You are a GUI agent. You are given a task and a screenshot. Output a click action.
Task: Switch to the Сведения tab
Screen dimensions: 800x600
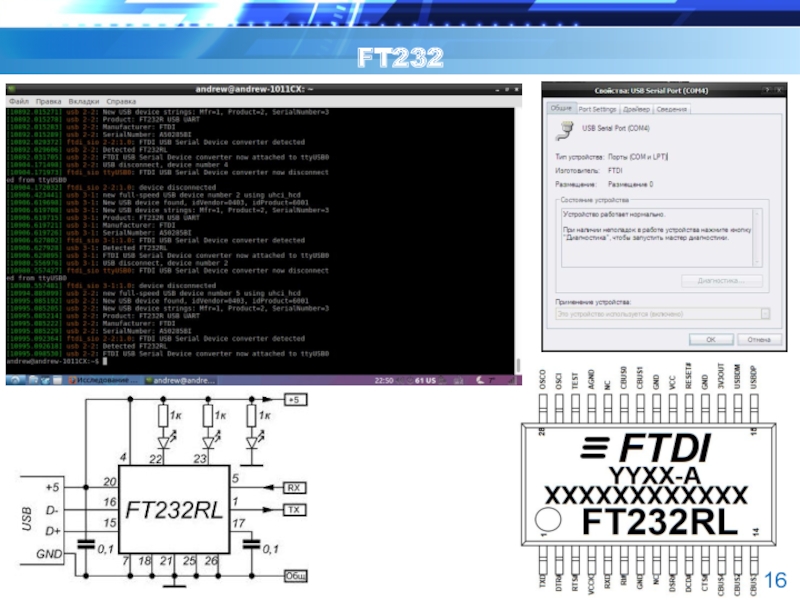[671, 109]
